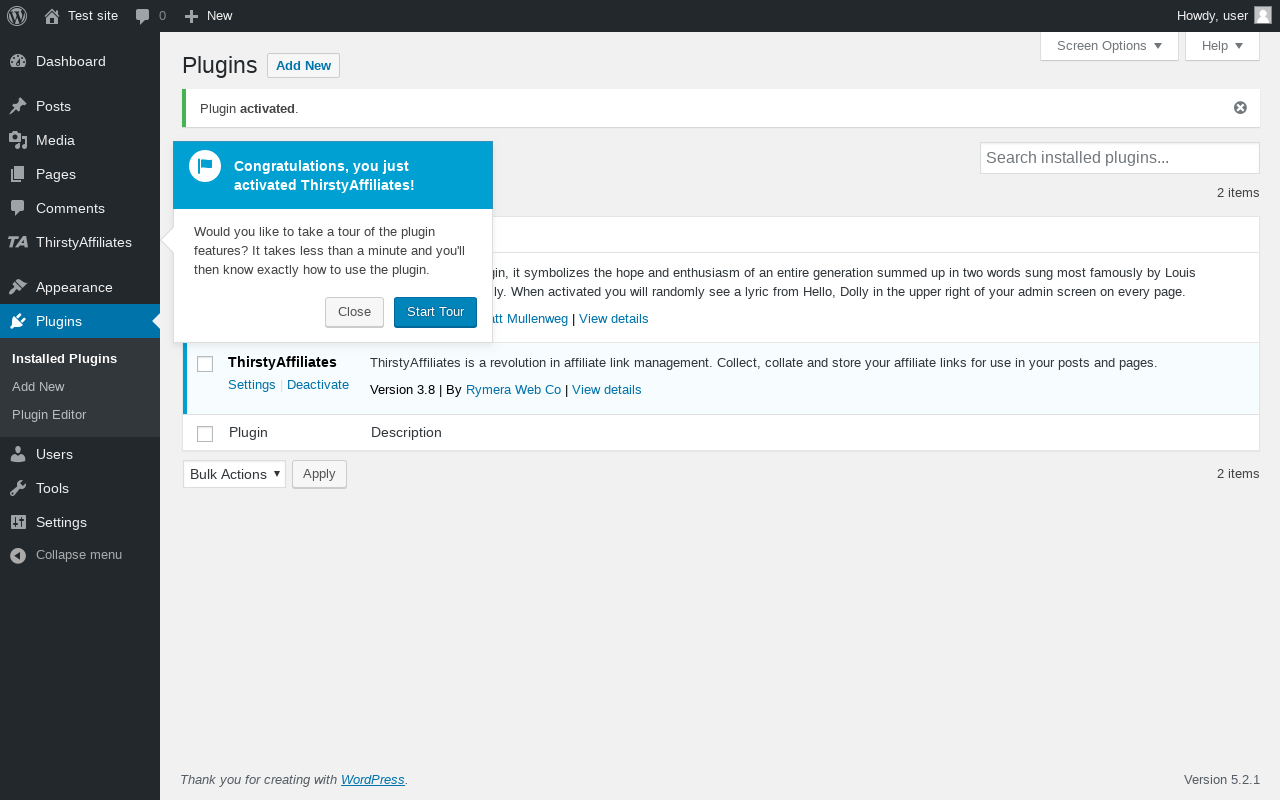Click the ThirstyAffiliates TA logo icon
The height and width of the screenshot is (800, 1280).
pyautogui.click(x=18, y=242)
